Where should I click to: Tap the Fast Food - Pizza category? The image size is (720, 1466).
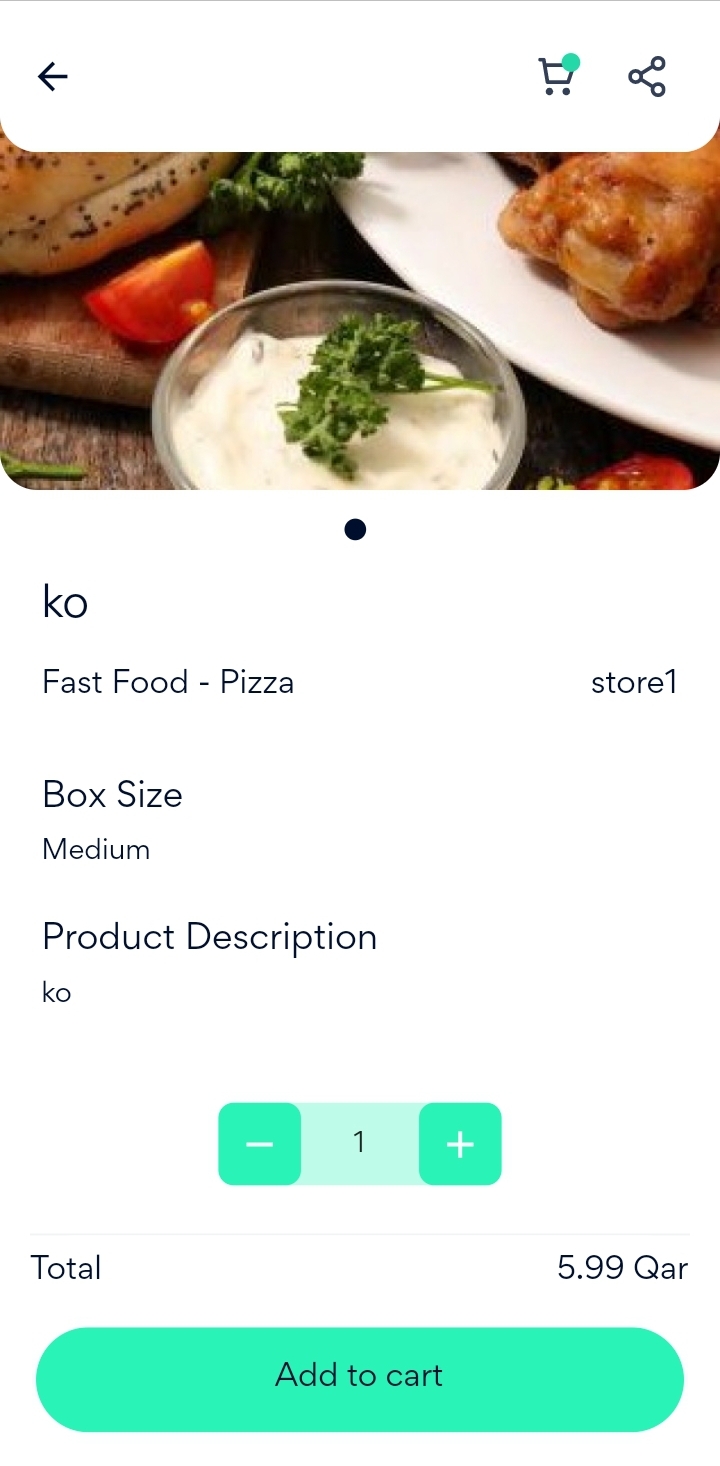168,683
